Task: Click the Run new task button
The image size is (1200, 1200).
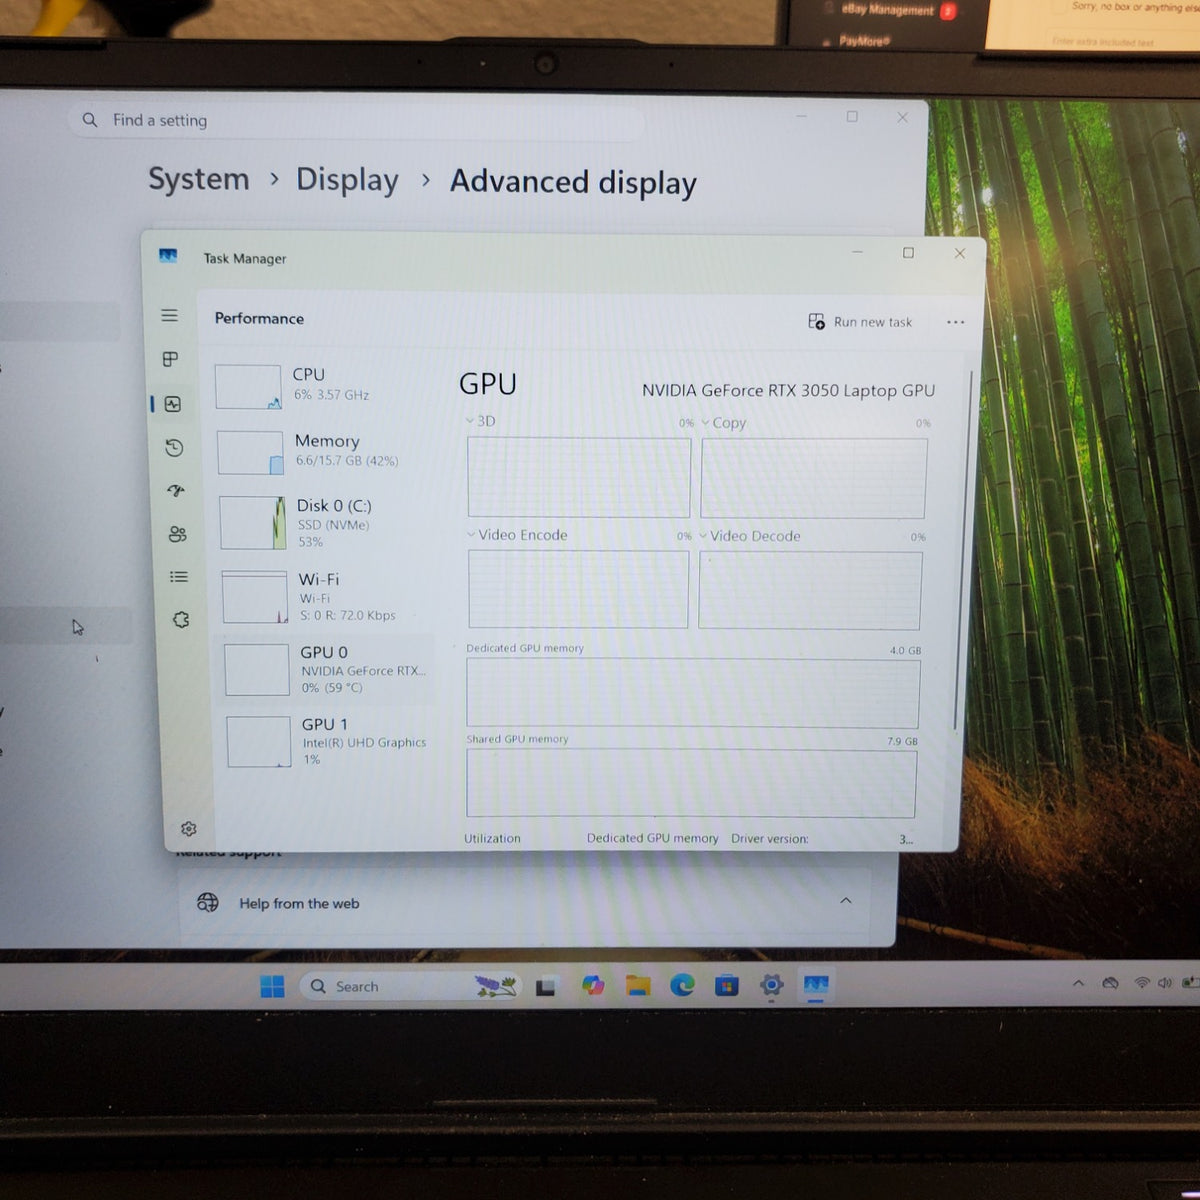Action: pyautogui.click(x=860, y=322)
